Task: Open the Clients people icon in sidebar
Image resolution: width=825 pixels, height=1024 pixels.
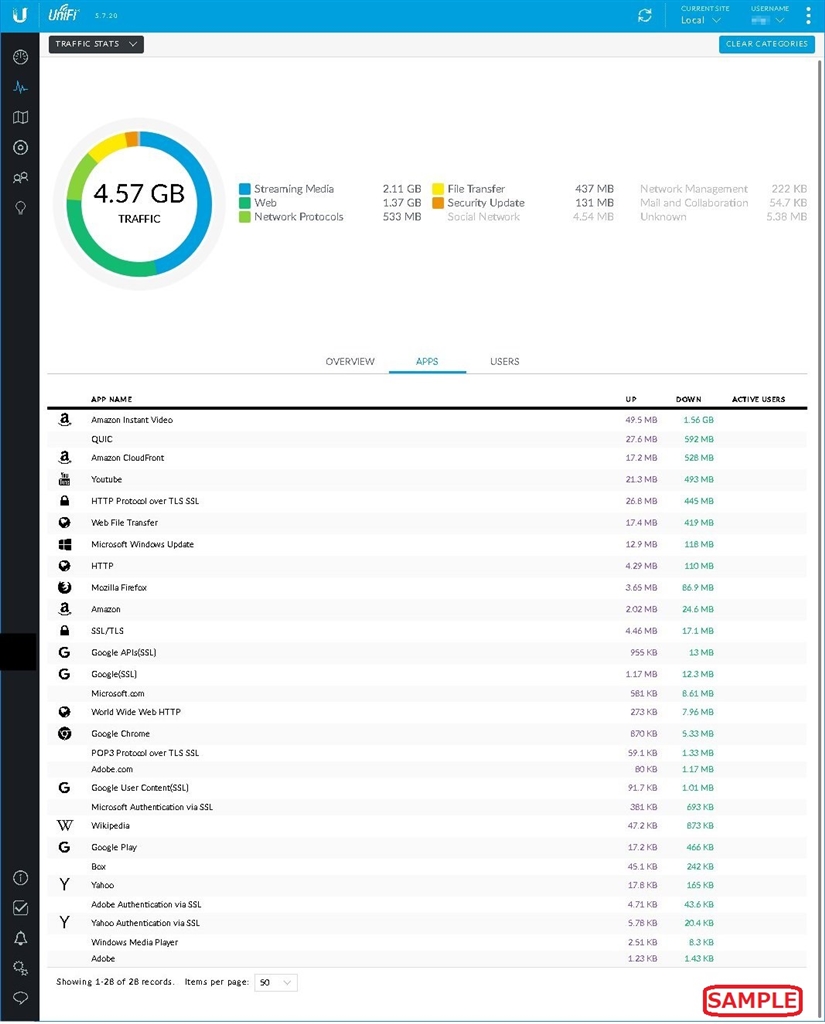Action: [20, 178]
